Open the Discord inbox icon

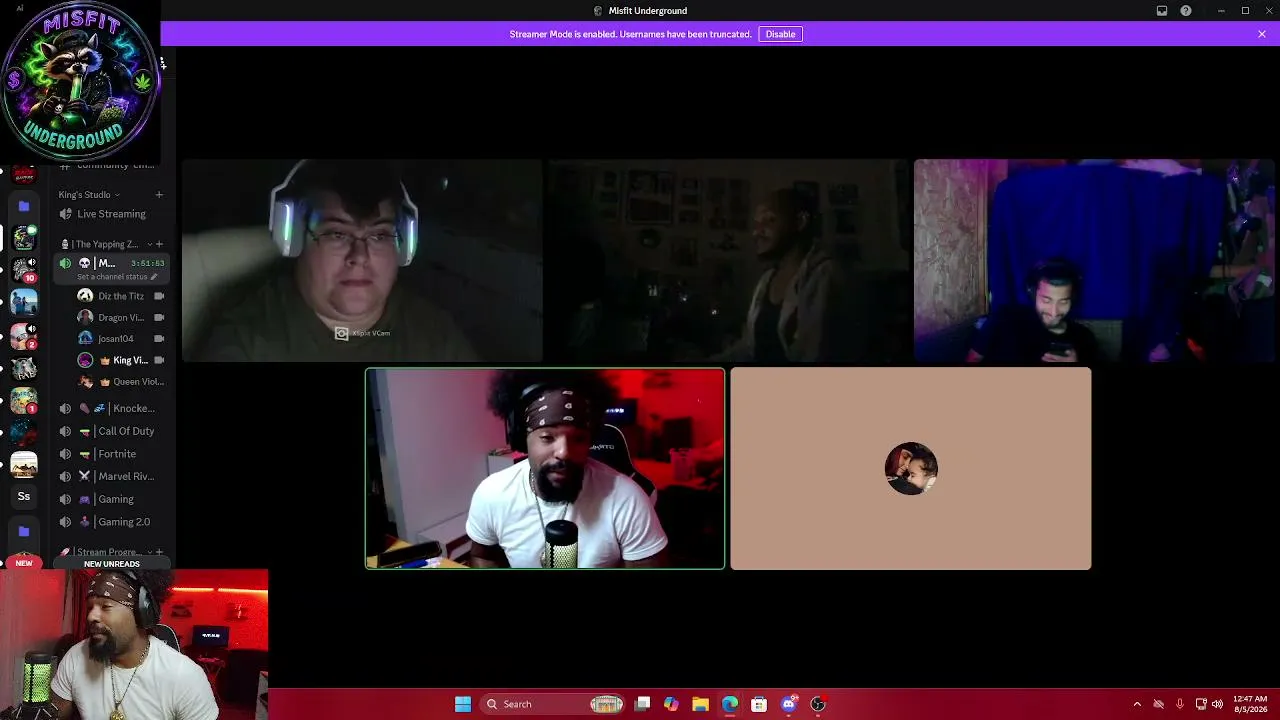pyautogui.click(x=1162, y=11)
